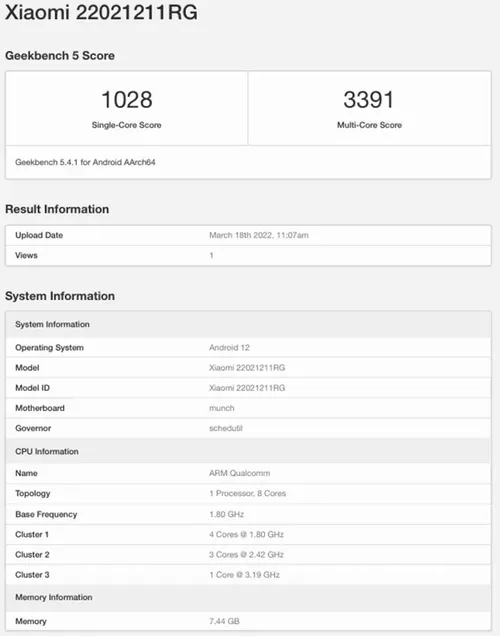Select the 3 Cores @ 2.42 GHz value
Image resolution: width=500 pixels, height=636 pixels.
pos(246,555)
